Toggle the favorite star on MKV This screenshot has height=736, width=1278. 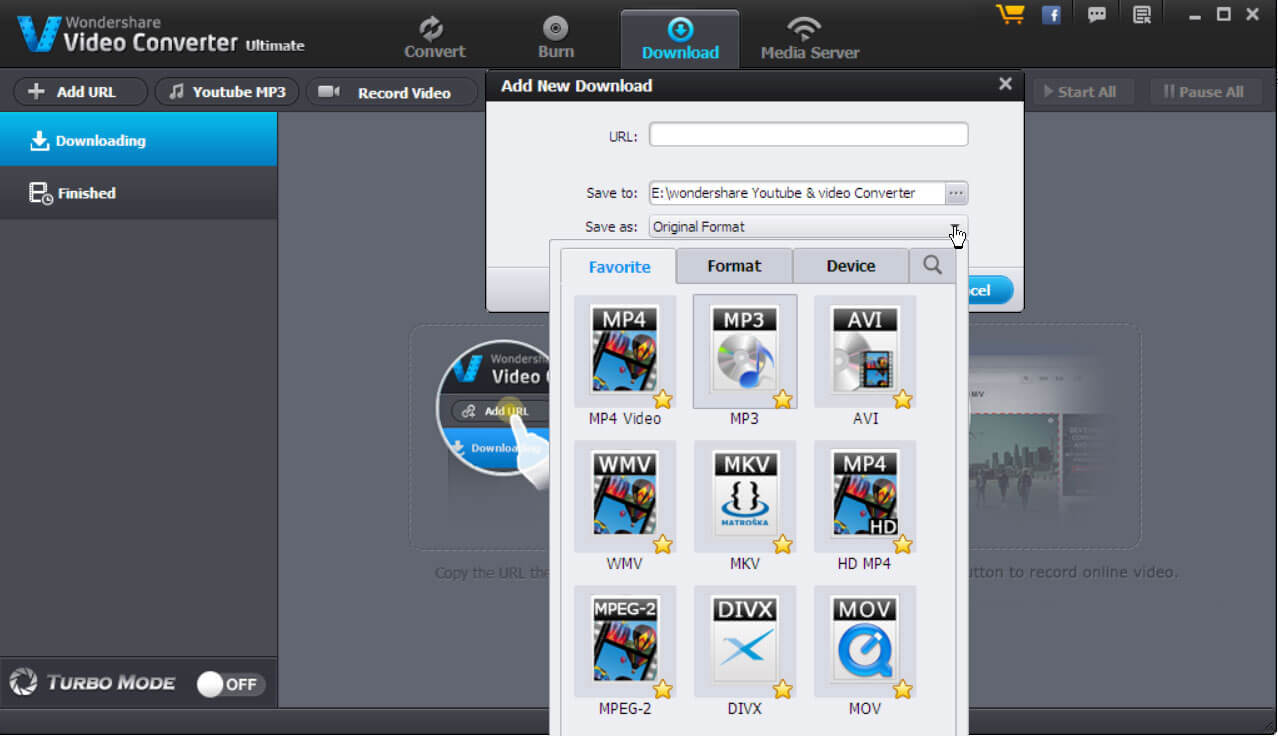click(783, 544)
